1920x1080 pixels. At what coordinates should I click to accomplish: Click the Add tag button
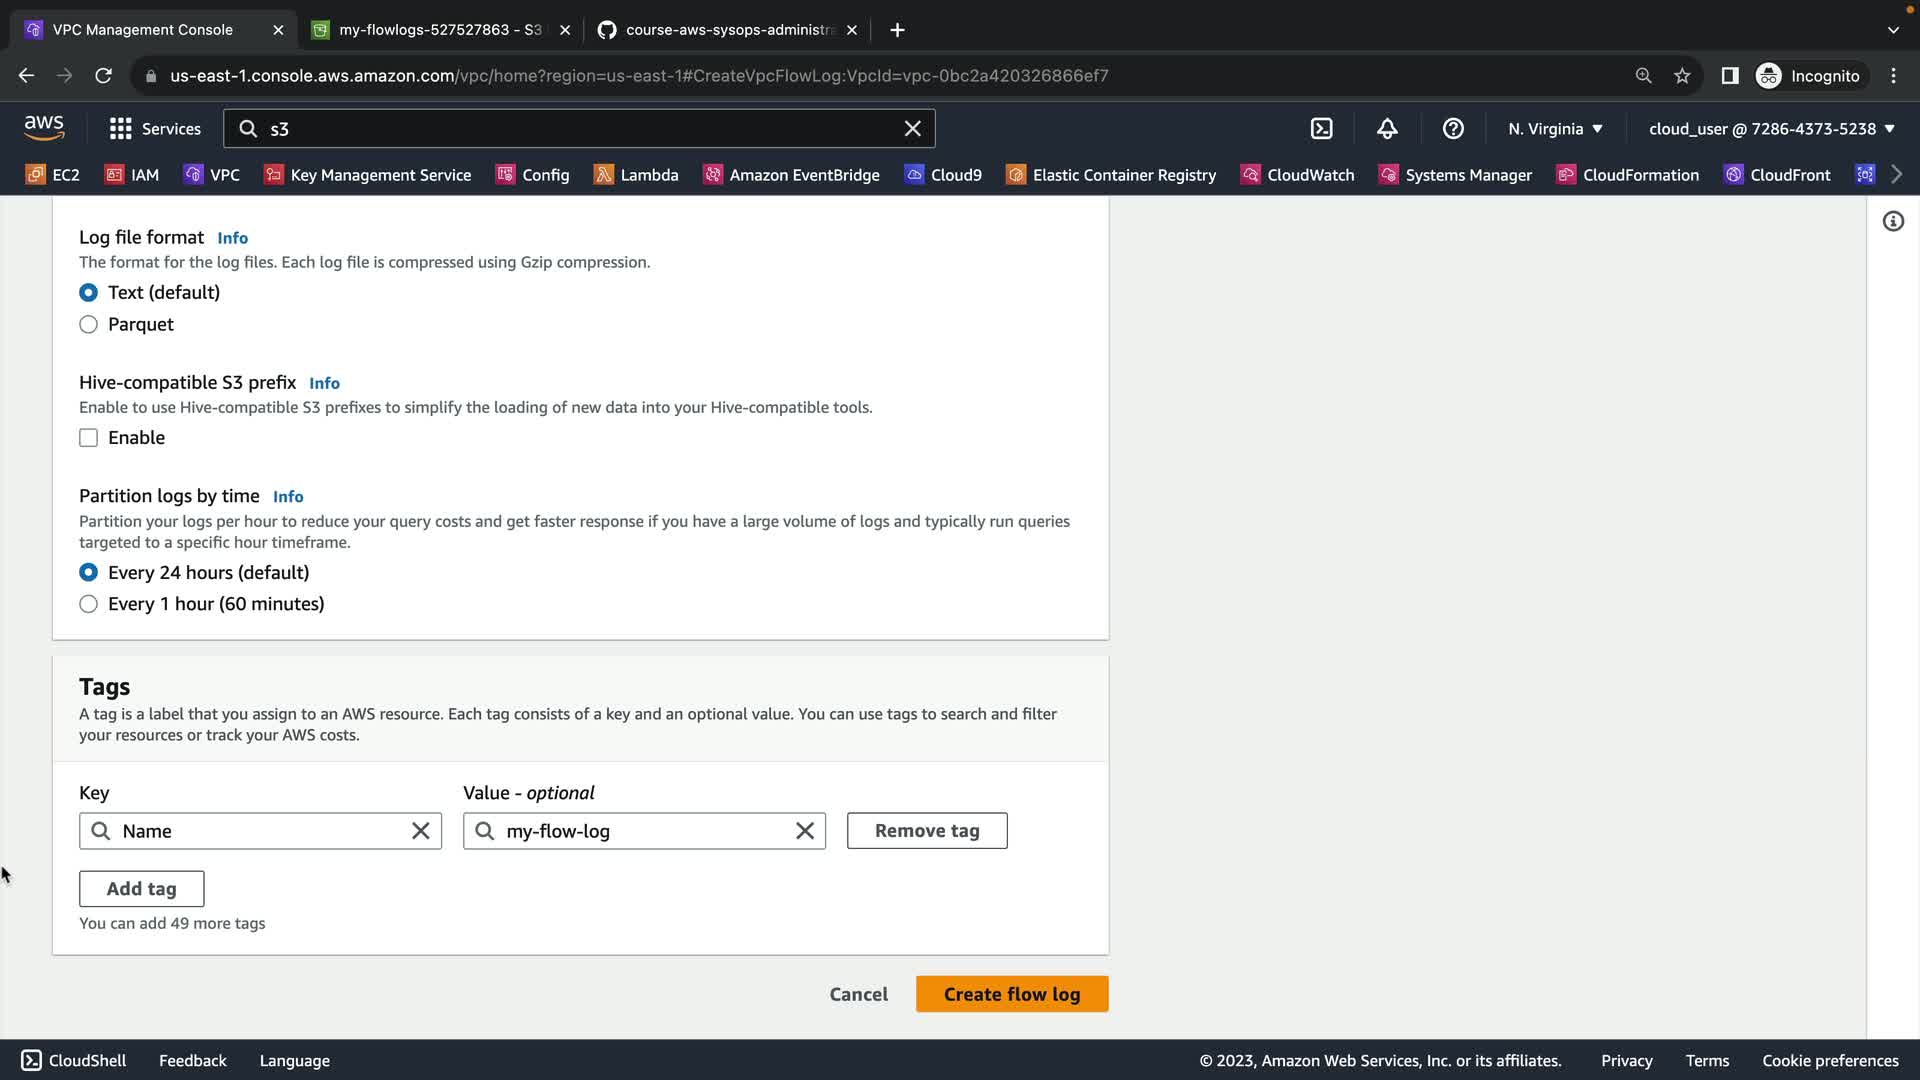click(141, 889)
